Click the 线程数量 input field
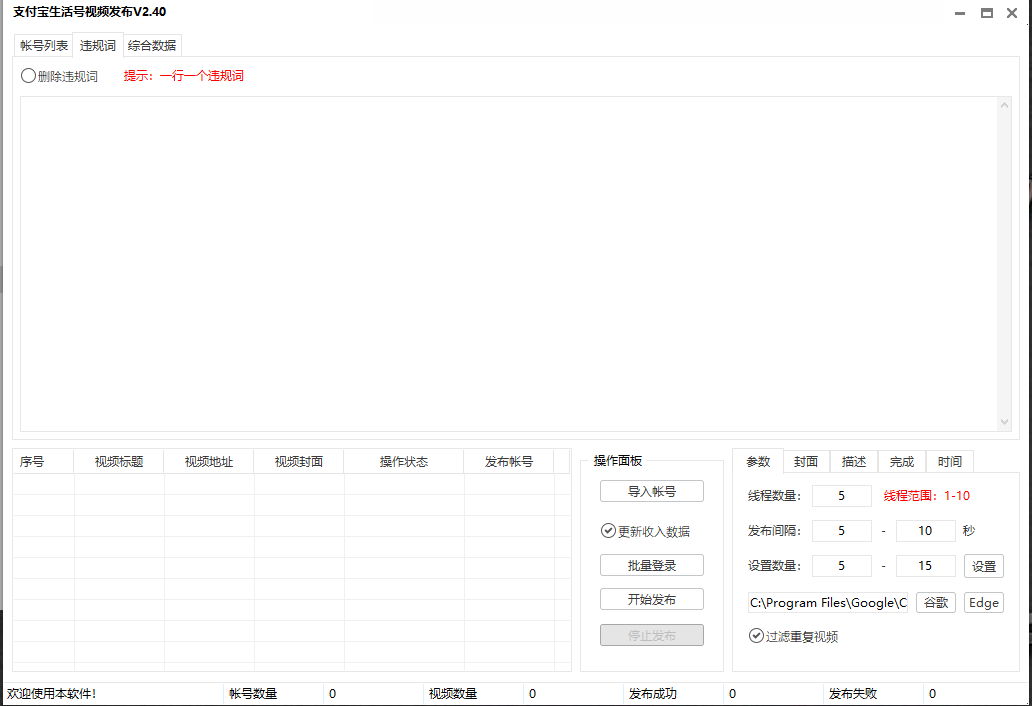 click(841, 496)
